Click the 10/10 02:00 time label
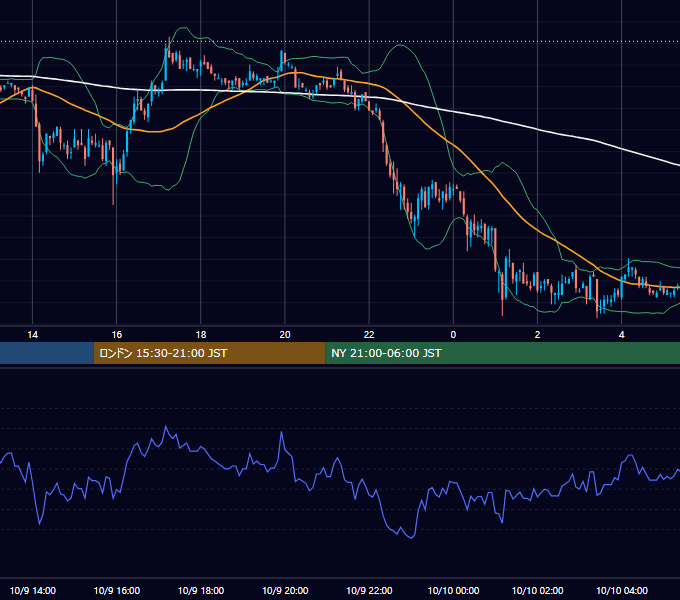680x600 pixels. coord(537,590)
